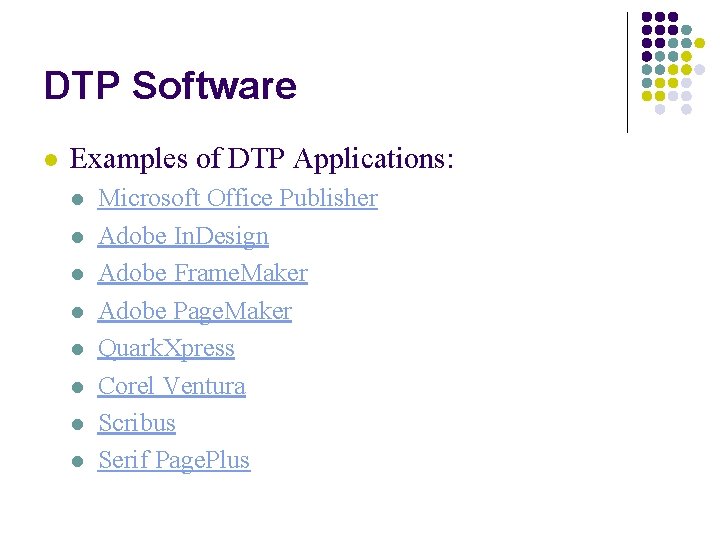Select the DTP Software slide title
The height and width of the screenshot is (540, 720).
point(170,85)
